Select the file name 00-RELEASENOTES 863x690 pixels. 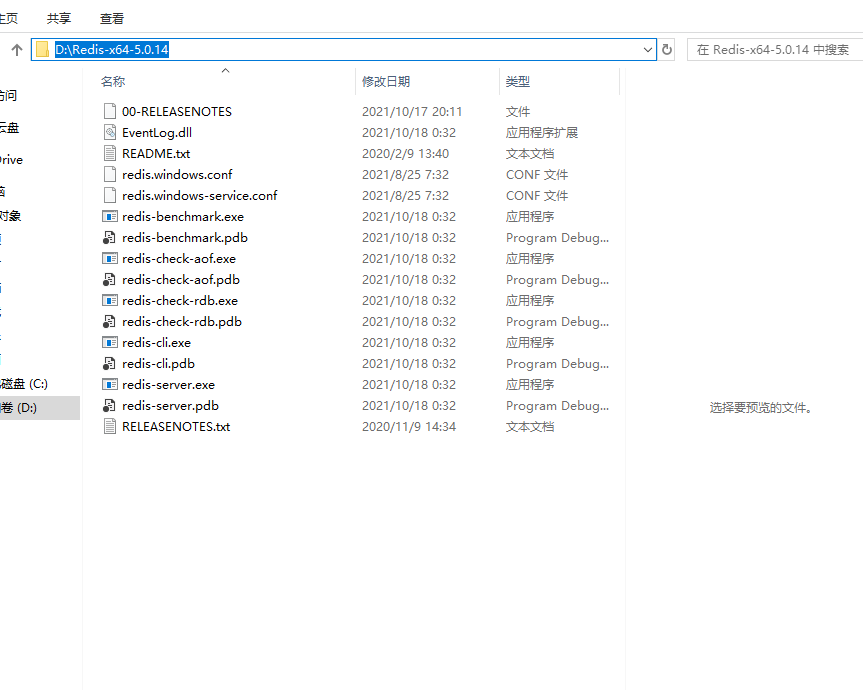(177, 112)
